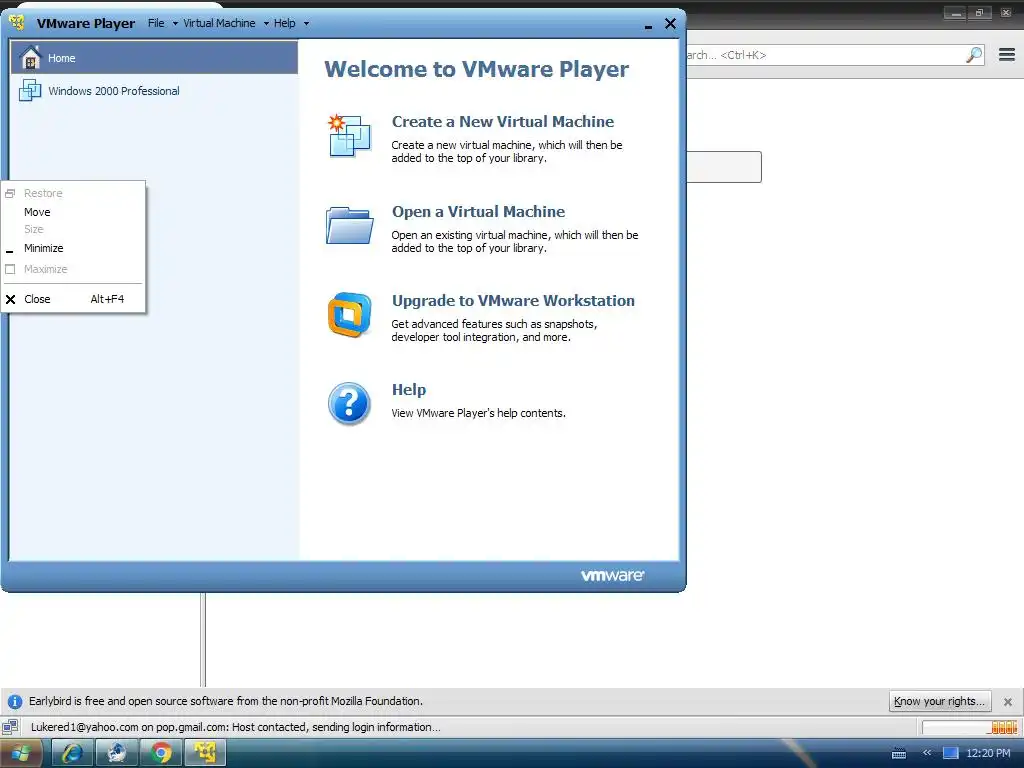Choose Close Alt+F4 from the context menu

[x=73, y=299]
